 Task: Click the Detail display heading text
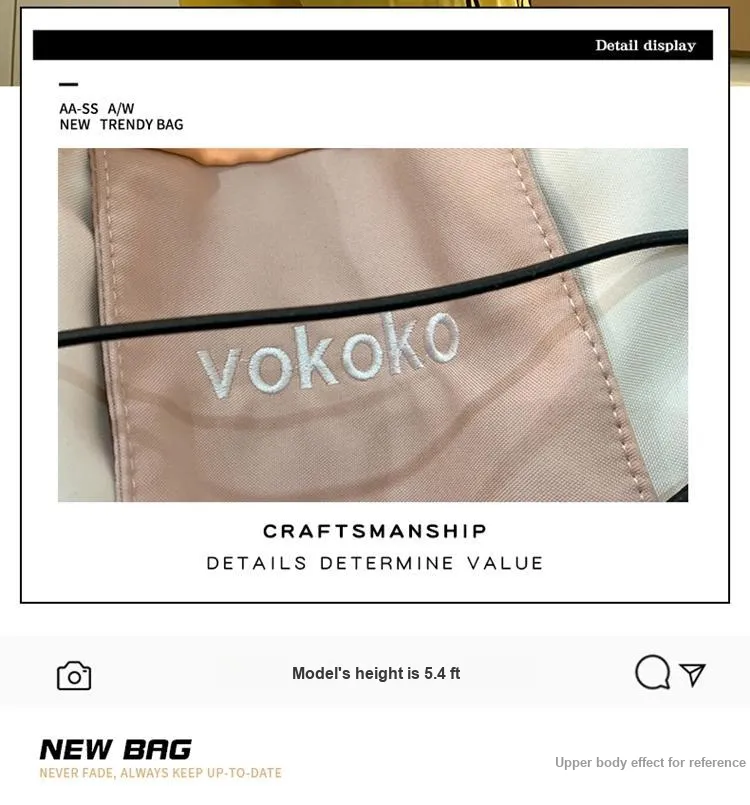pyautogui.click(x=645, y=45)
